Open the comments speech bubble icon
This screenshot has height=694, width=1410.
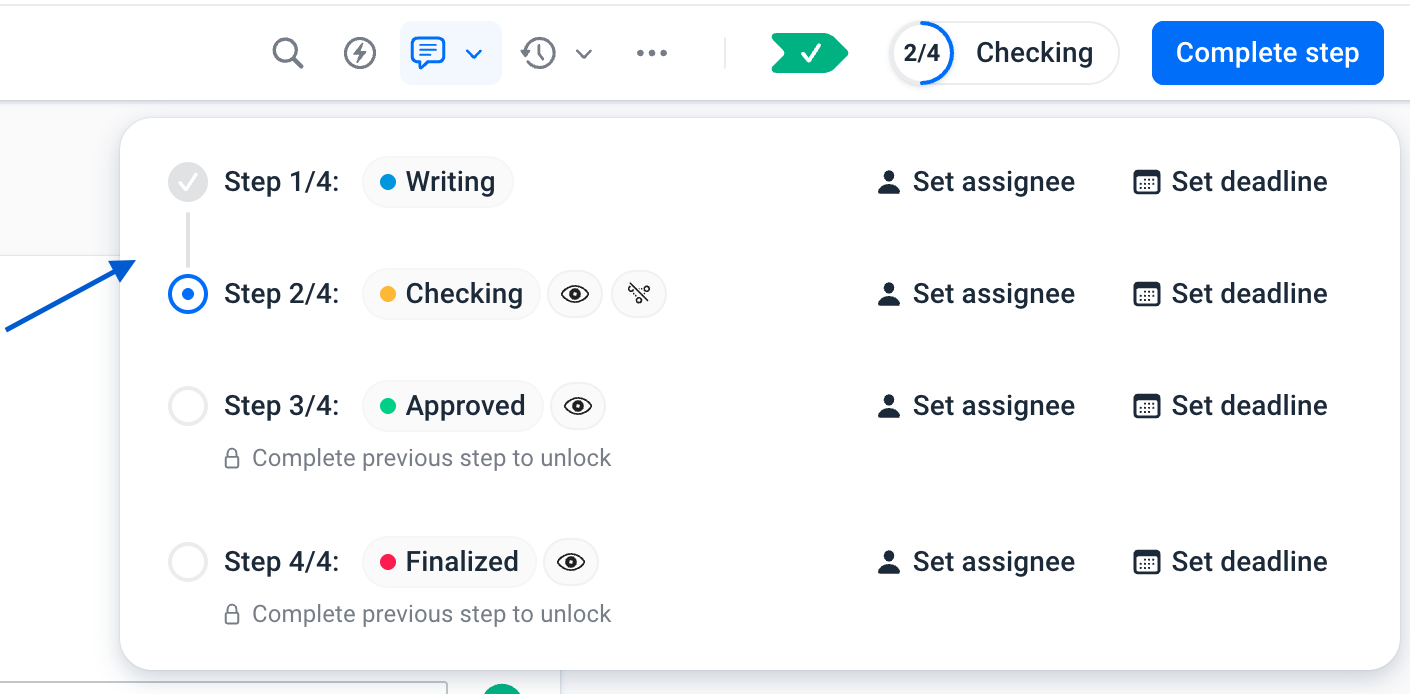428,53
